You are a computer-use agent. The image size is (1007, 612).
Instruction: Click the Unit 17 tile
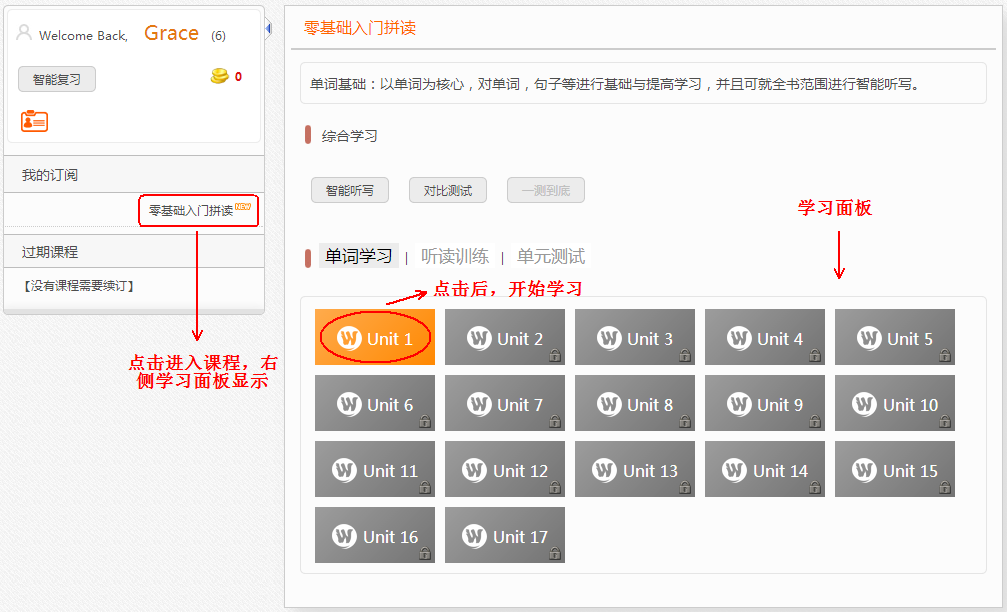tap(504, 536)
